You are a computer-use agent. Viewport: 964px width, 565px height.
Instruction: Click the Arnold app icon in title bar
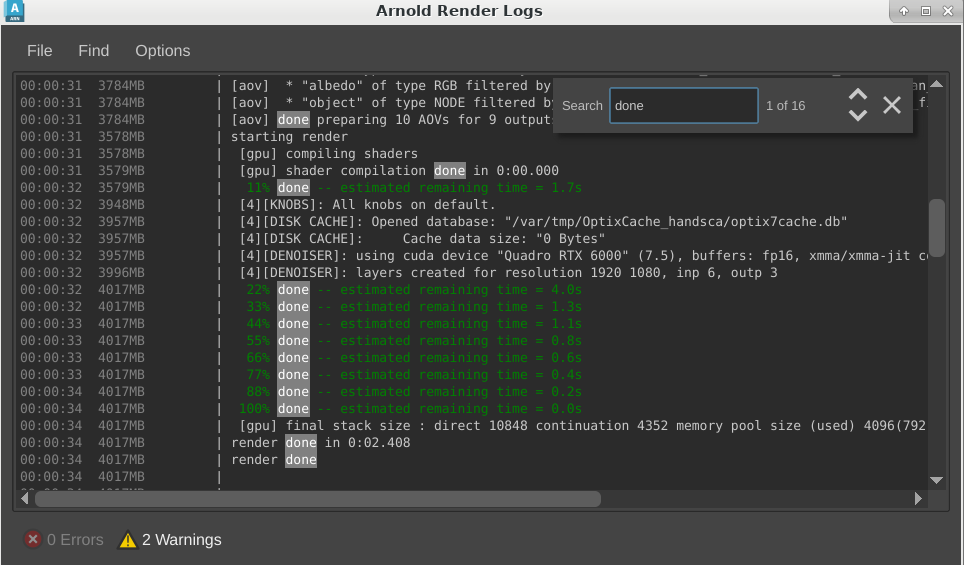[x=14, y=11]
